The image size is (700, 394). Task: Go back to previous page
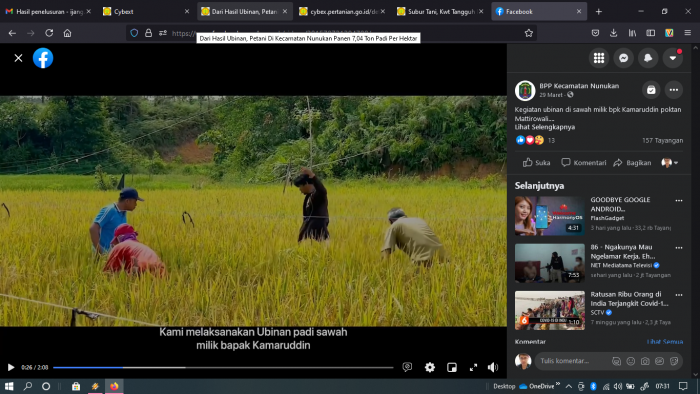(x=12, y=33)
